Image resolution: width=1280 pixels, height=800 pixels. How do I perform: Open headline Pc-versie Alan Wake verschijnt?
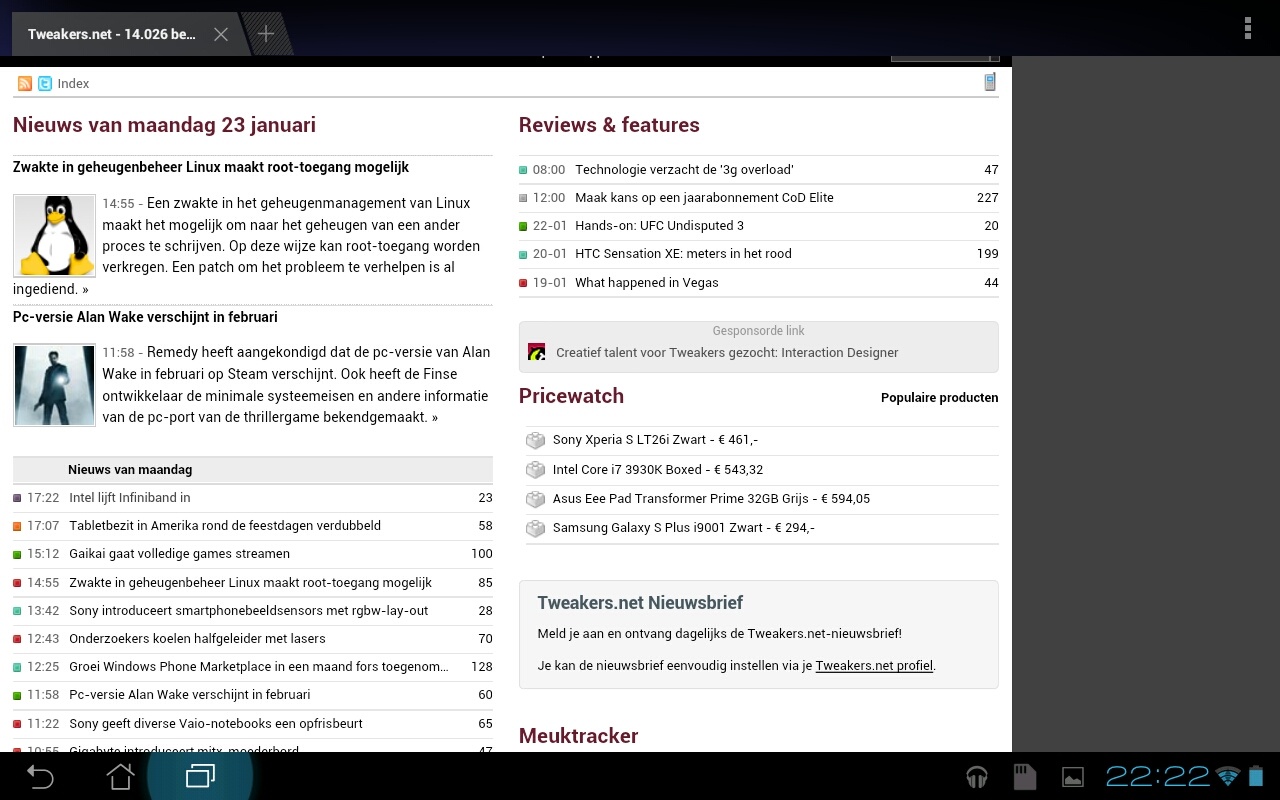pos(145,317)
